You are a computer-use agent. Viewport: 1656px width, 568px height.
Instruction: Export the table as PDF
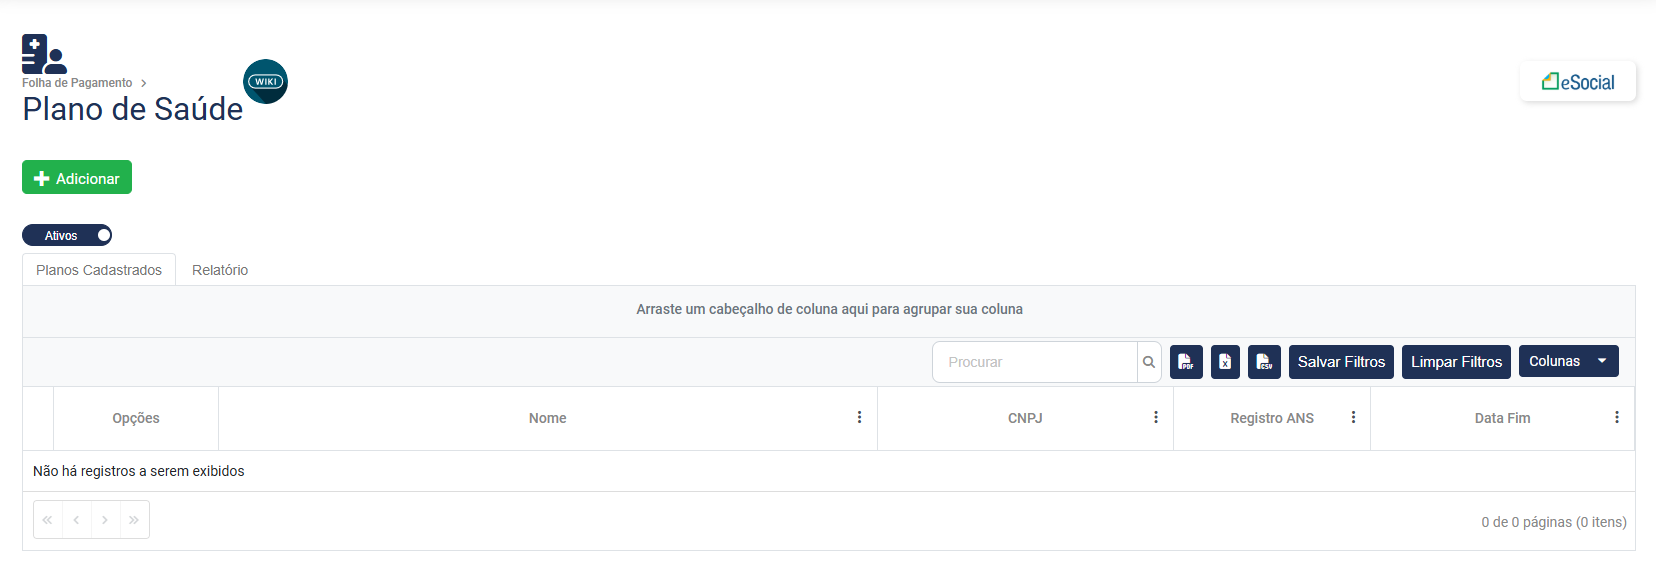[x=1186, y=362]
